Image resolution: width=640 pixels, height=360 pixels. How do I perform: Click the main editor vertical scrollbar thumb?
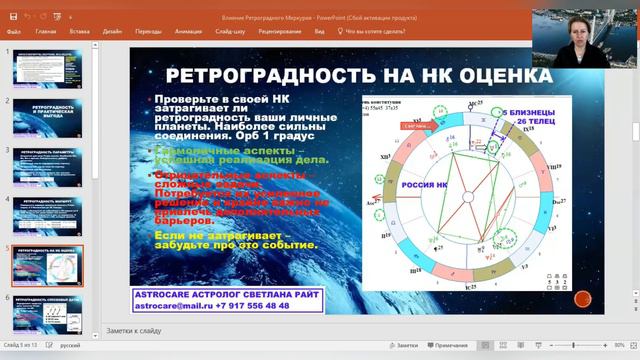point(636,131)
